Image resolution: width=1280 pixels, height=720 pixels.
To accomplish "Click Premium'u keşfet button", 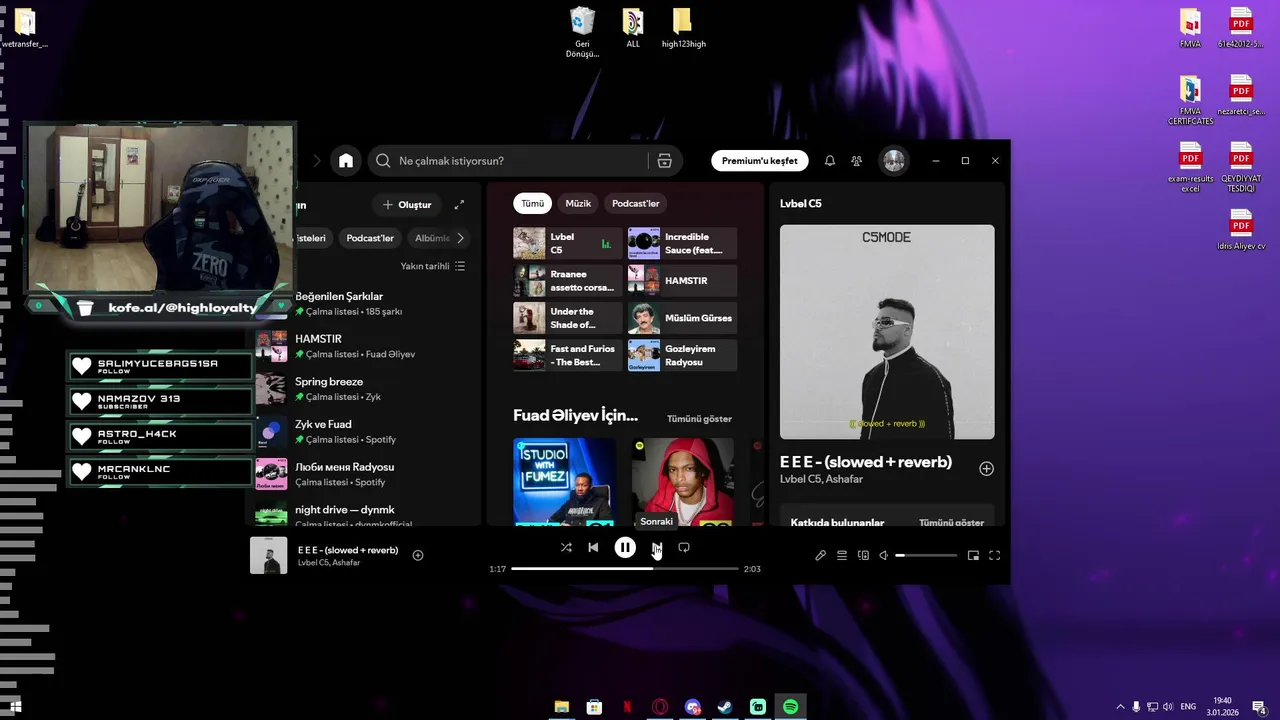I will pyautogui.click(x=760, y=160).
